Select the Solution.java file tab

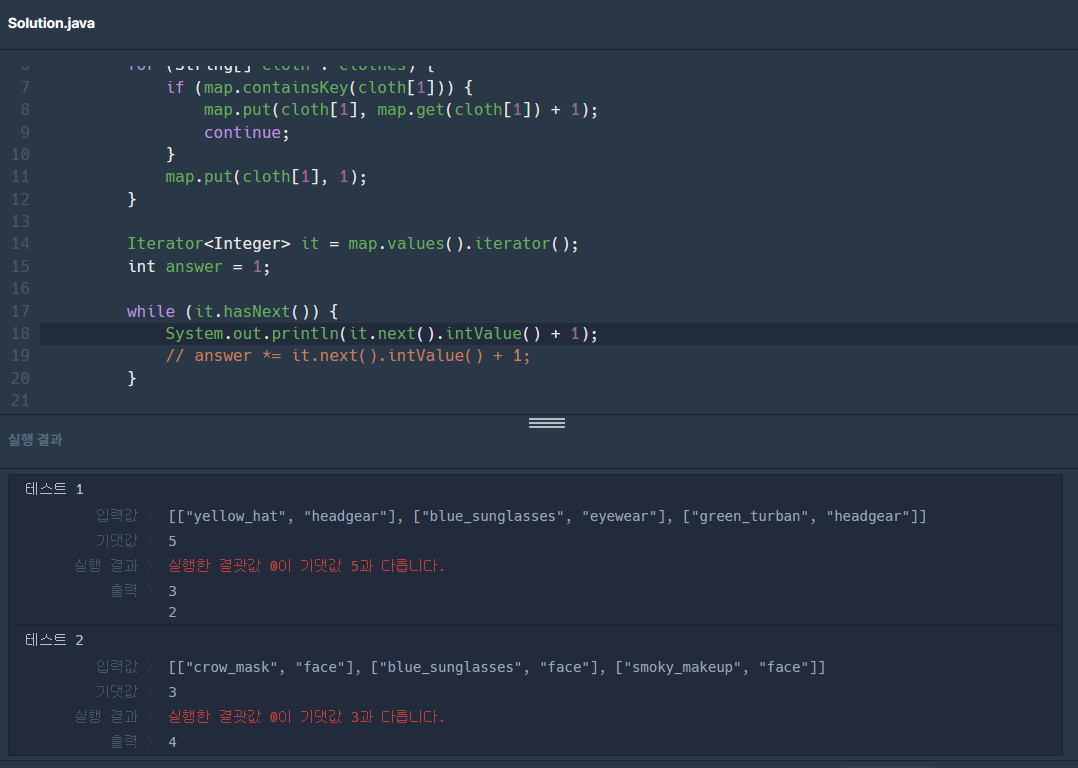pyautogui.click(x=51, y=23)
